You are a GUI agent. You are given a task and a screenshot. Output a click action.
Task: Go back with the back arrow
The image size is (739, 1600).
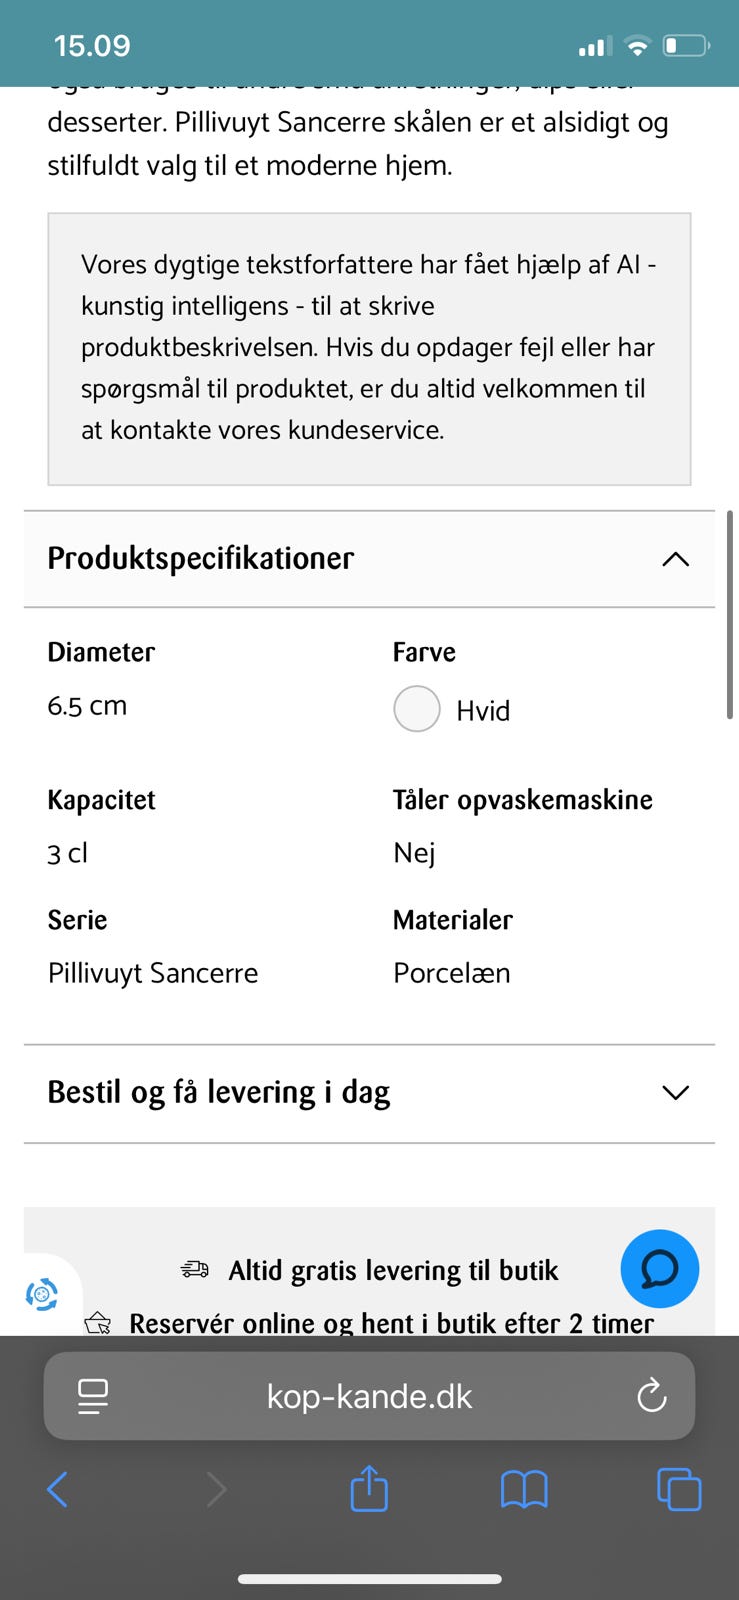coord(58,1489)
